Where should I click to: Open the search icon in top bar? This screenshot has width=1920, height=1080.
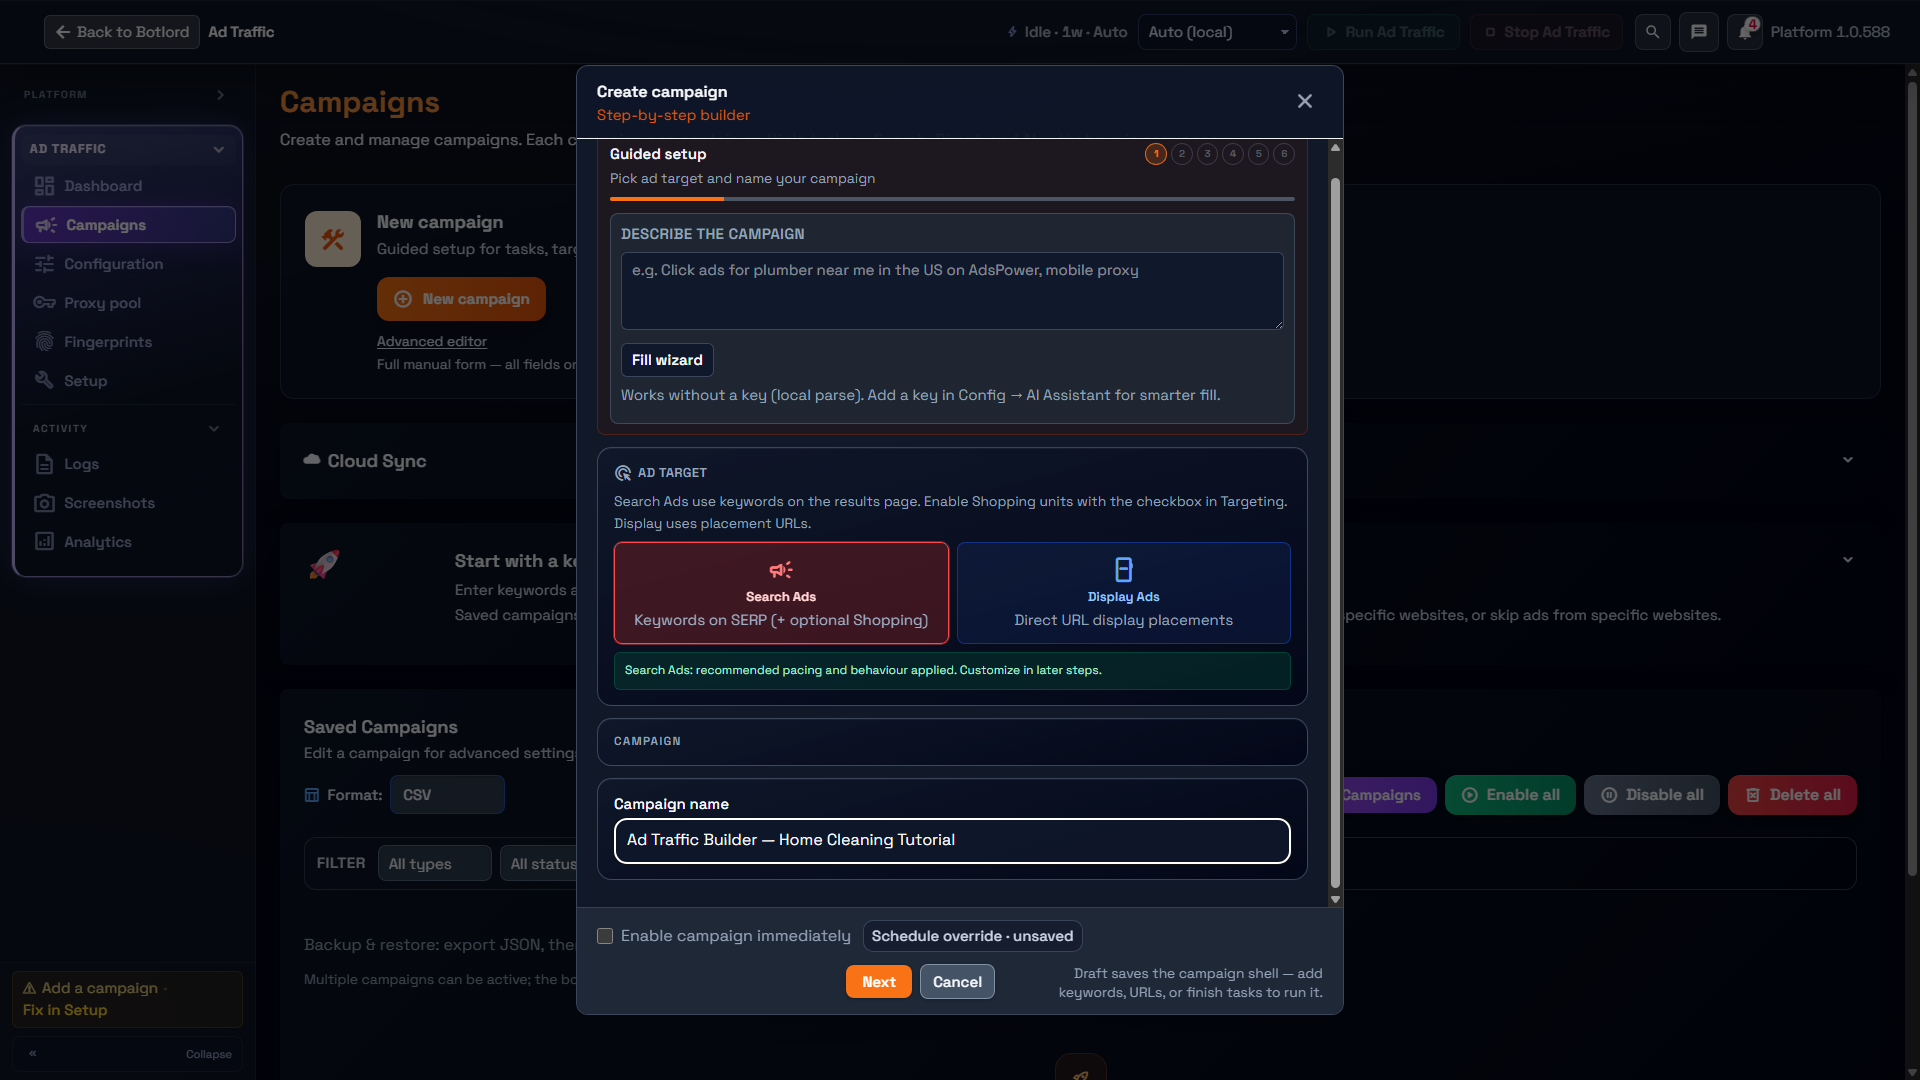click(x=1652, y=32)
